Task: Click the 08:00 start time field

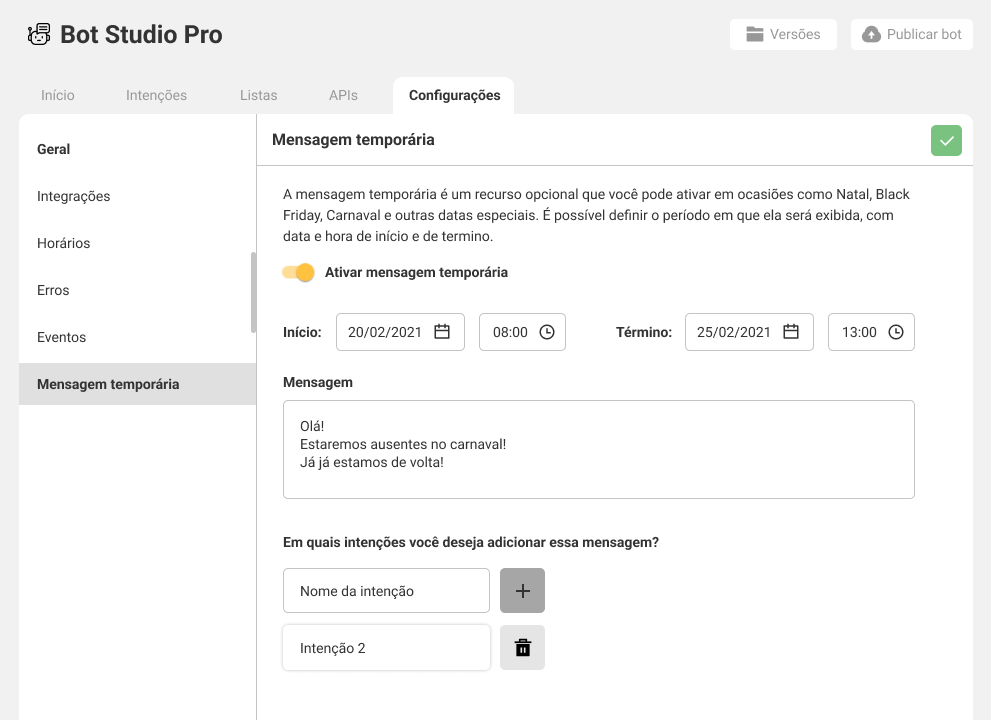Action: click(522, 332)
